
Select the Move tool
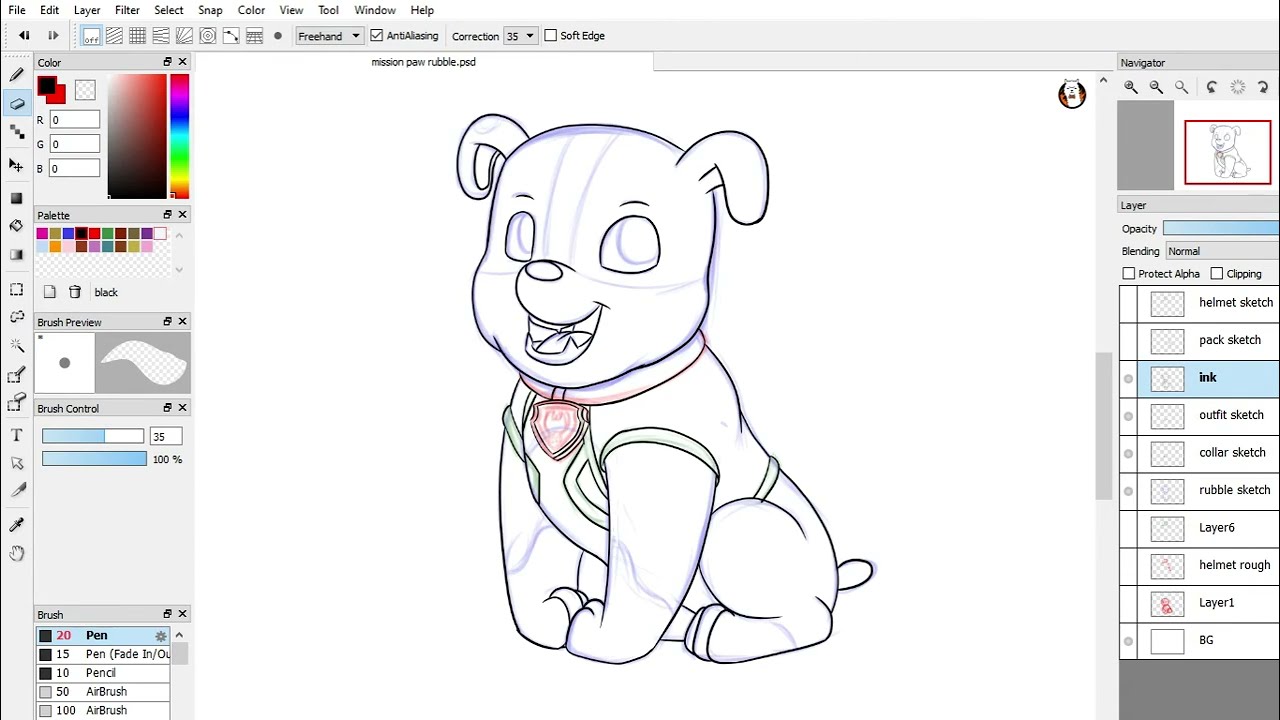tap(16, 165)
